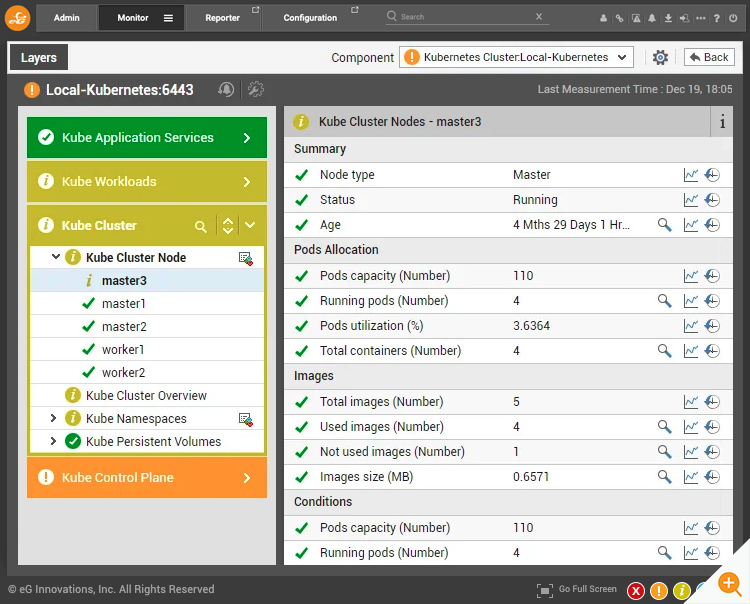Click the power logout icon
This screenshot has height=604, width=750.
(733, 18)
